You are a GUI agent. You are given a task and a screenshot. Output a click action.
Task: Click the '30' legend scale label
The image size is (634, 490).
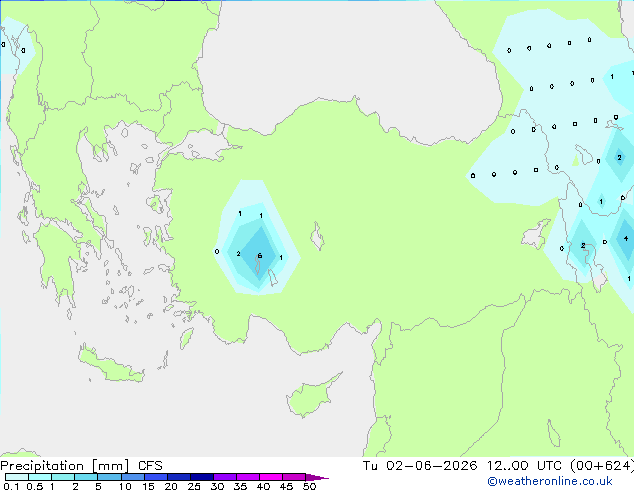217,486
